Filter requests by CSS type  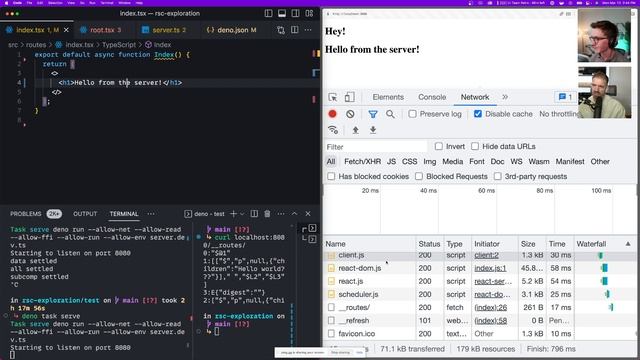pyautogui.click(x=409, y=162)
